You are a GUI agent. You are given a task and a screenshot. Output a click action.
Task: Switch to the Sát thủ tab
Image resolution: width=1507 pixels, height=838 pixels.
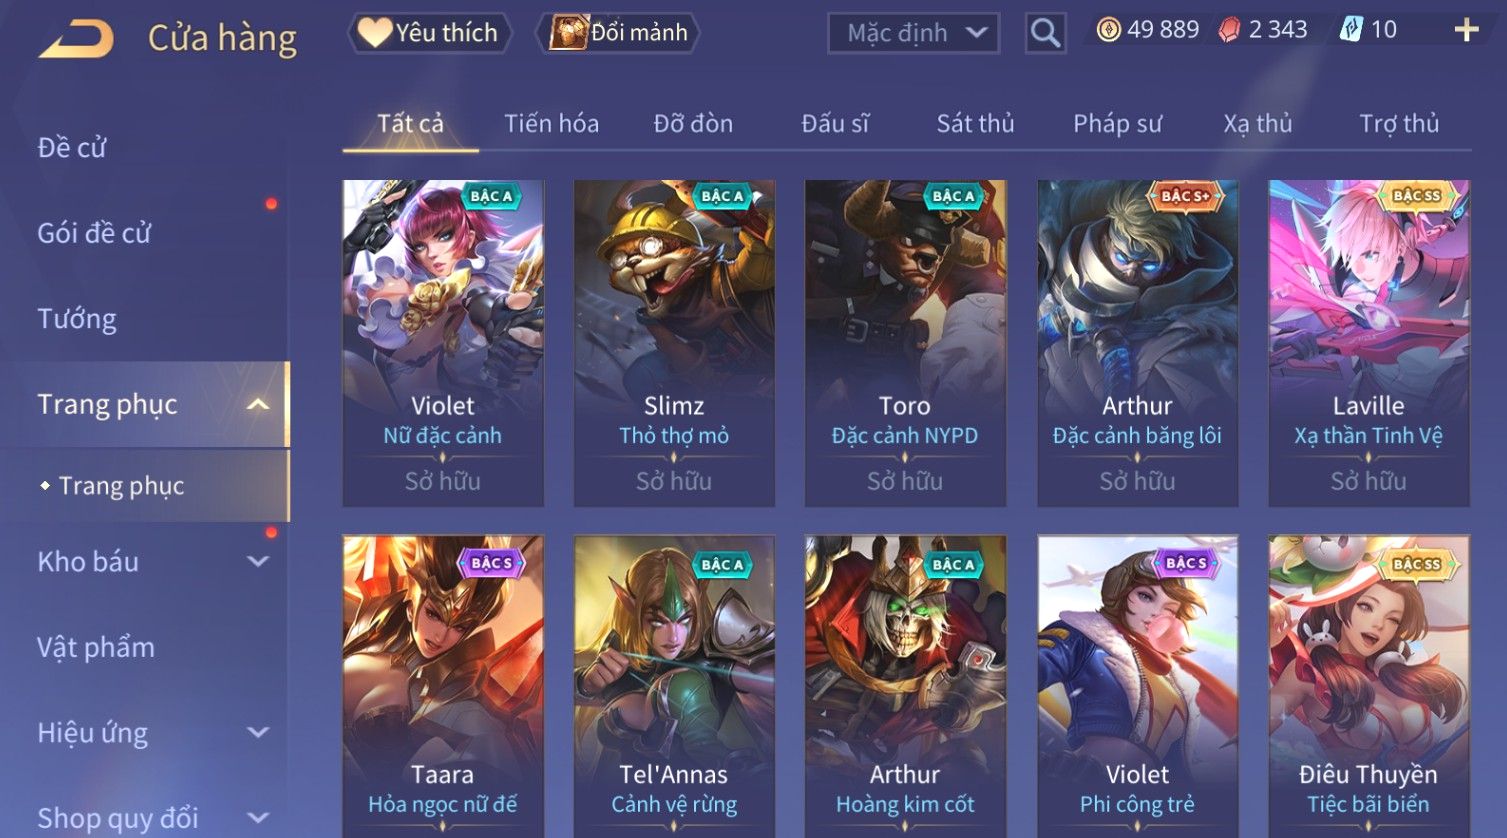coord(975,123)
